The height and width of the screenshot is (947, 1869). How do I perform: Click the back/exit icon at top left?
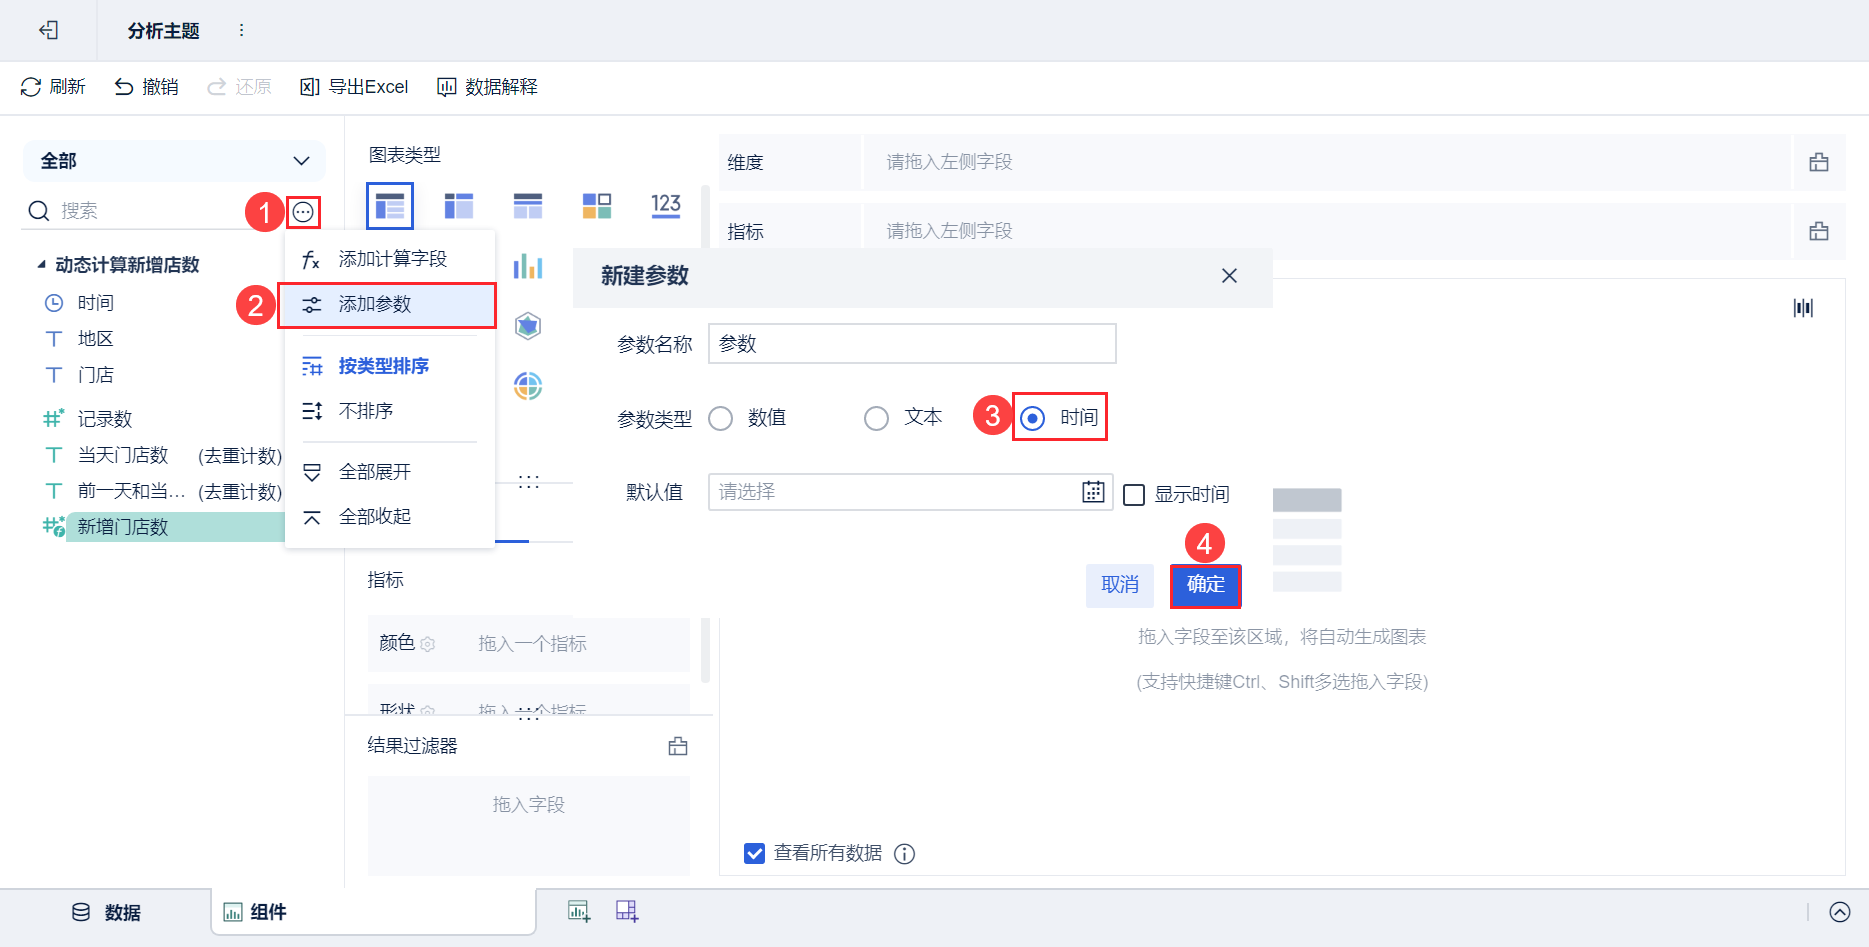(48, 30)
